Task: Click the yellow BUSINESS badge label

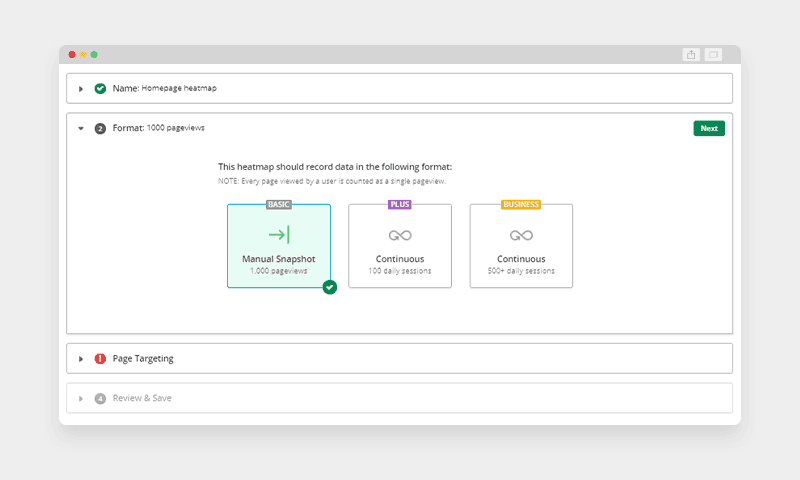Action: tap(521, 204)
